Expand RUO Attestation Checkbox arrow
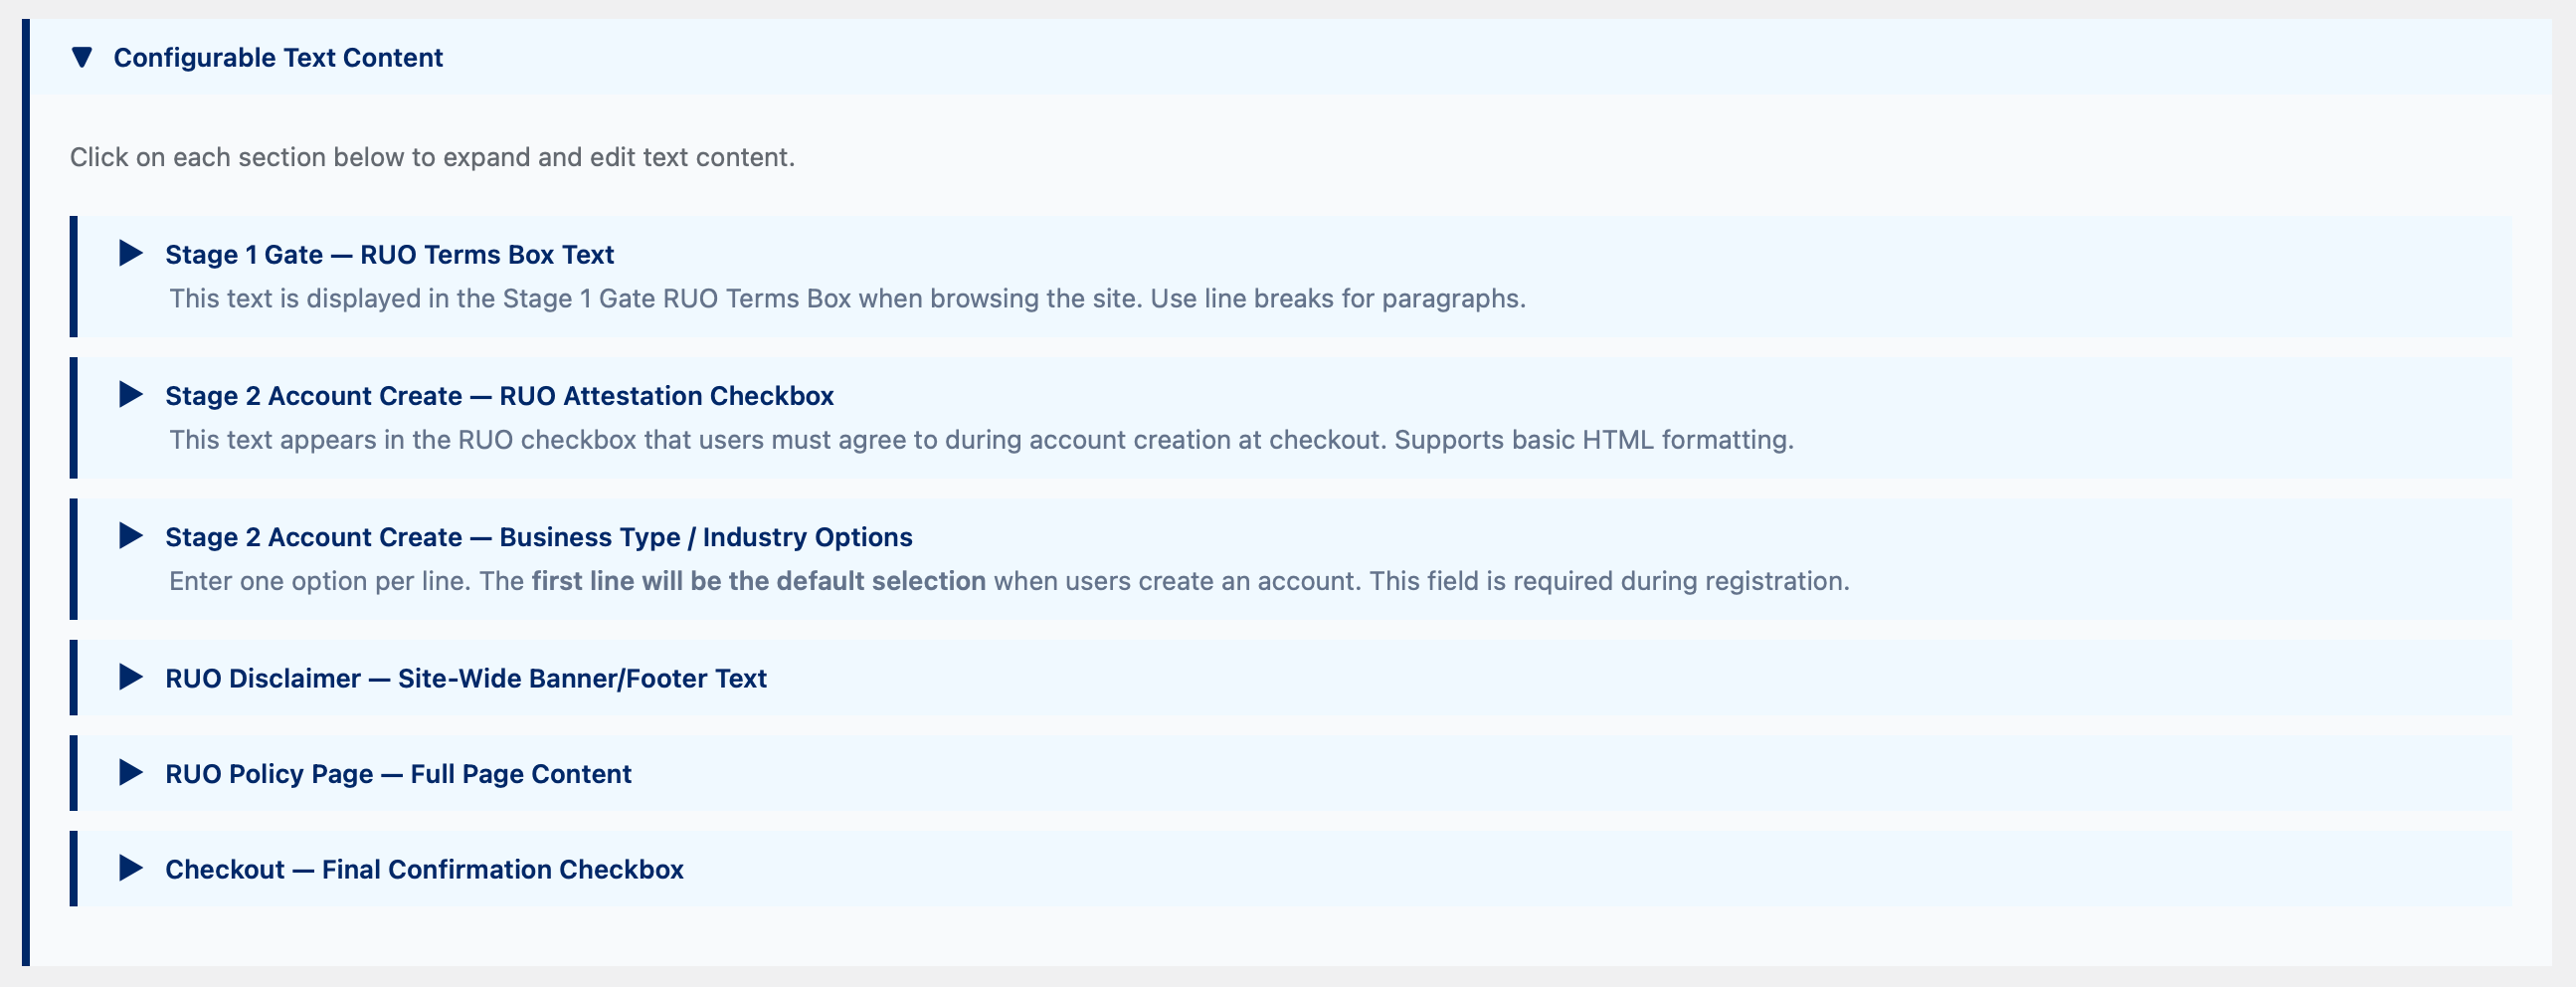This screenshot has height=987, width=2576. pos(130,394)
